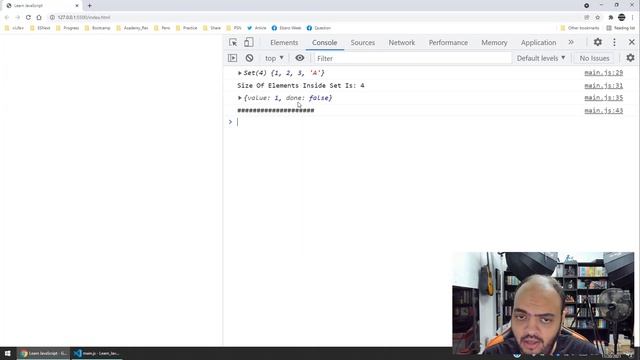The height and width of the screenshot is (360, 640).
Task: Open main.js:43 source link
Action: 604,111
